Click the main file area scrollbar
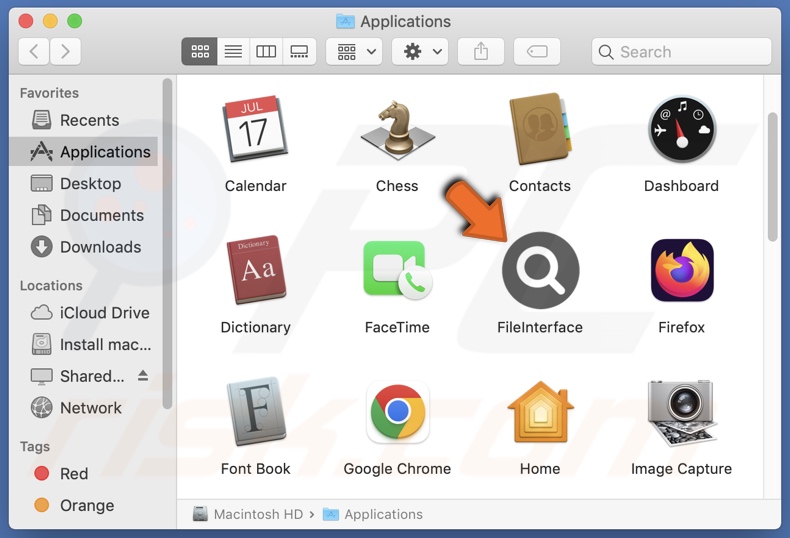Viewport: 790px width, 538px height. 772,177
